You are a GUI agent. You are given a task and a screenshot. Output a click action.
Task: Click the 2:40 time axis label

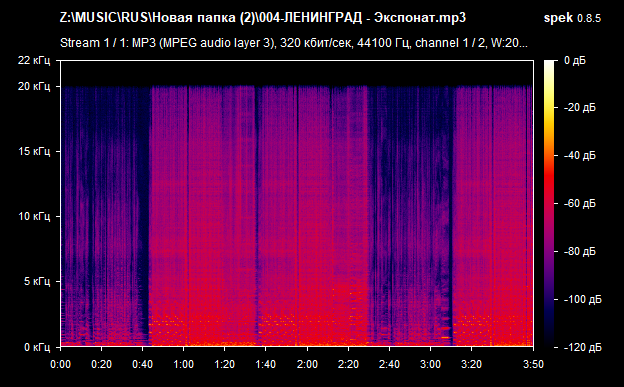pos(389,364)
